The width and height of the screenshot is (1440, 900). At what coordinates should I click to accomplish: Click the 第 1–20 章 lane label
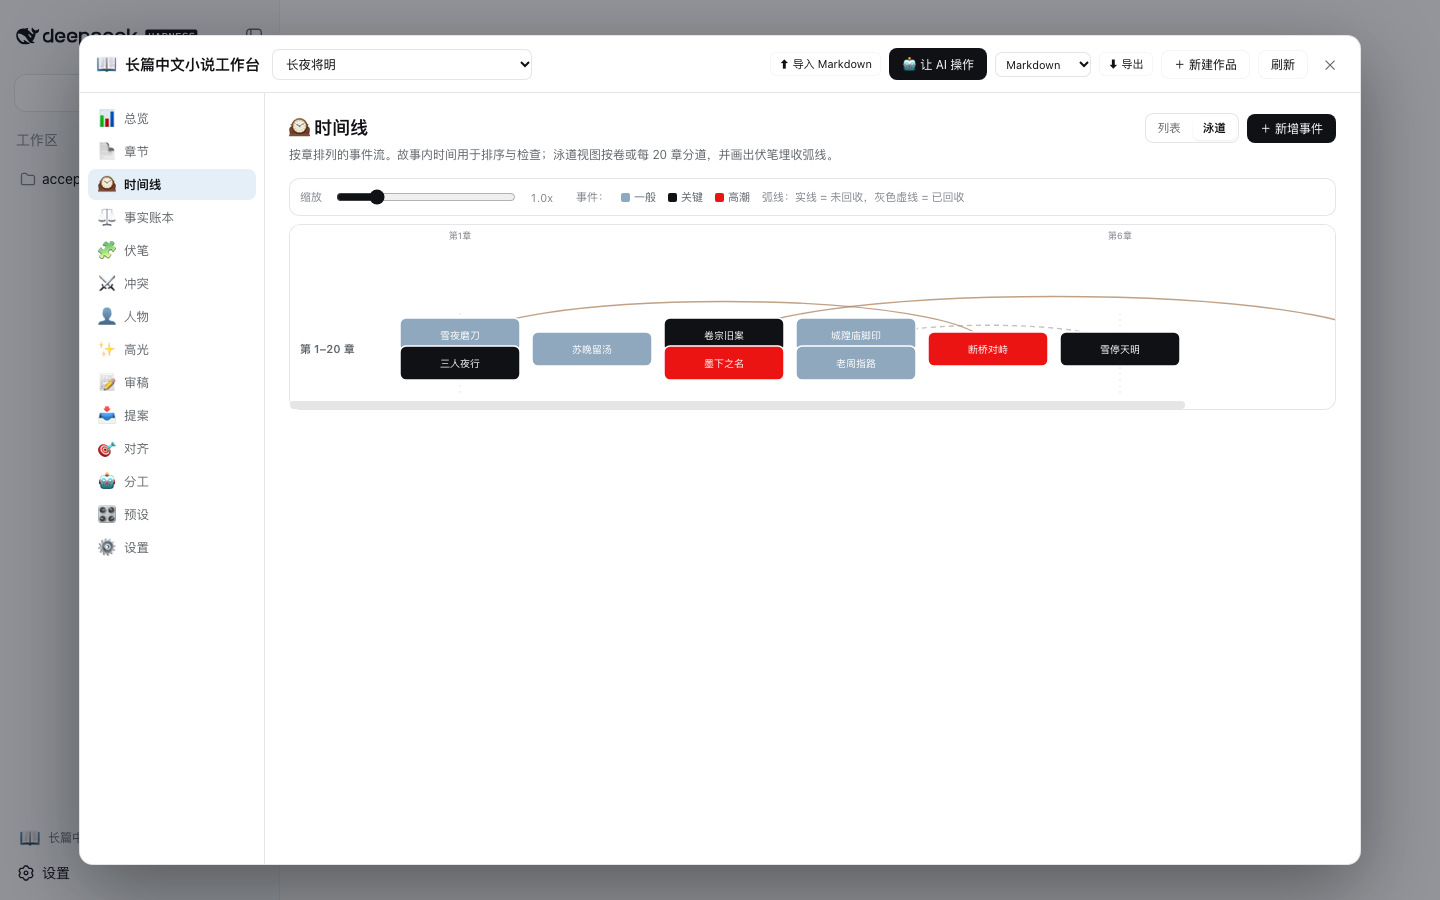coord(327,349)
